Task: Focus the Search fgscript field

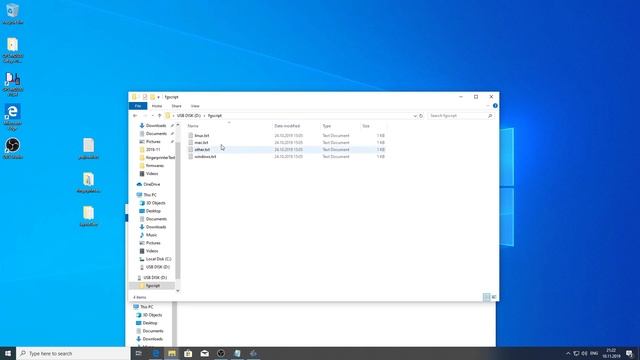Action: (460, 116)
